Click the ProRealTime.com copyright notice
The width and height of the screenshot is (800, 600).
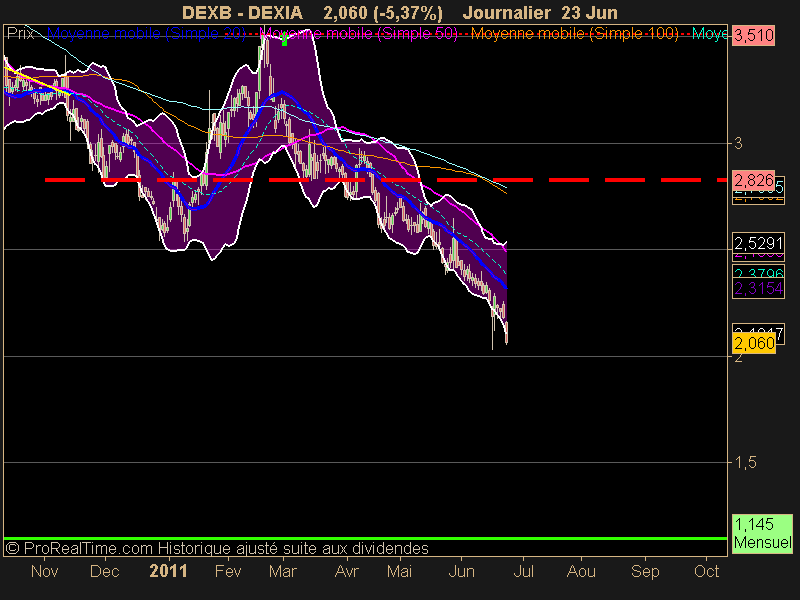click(217, 548)
